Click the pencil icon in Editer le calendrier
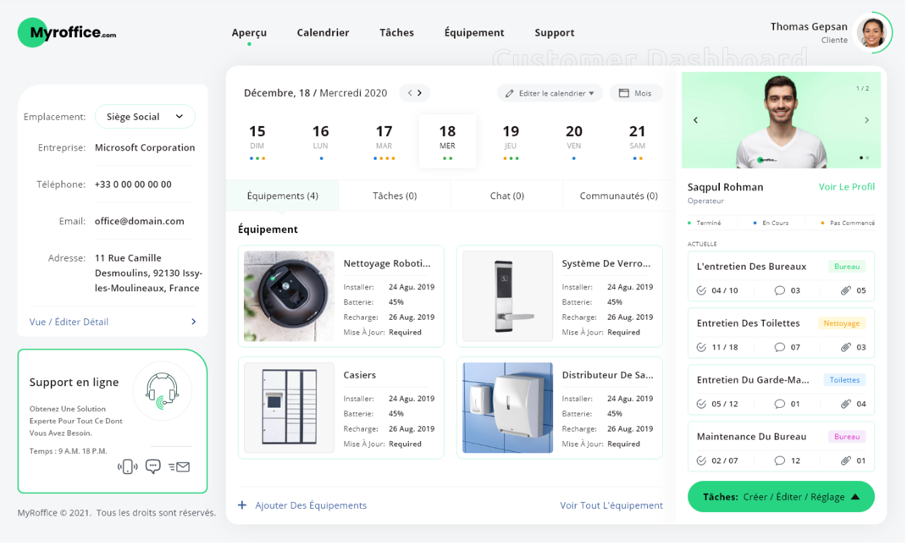 (510, 94)
